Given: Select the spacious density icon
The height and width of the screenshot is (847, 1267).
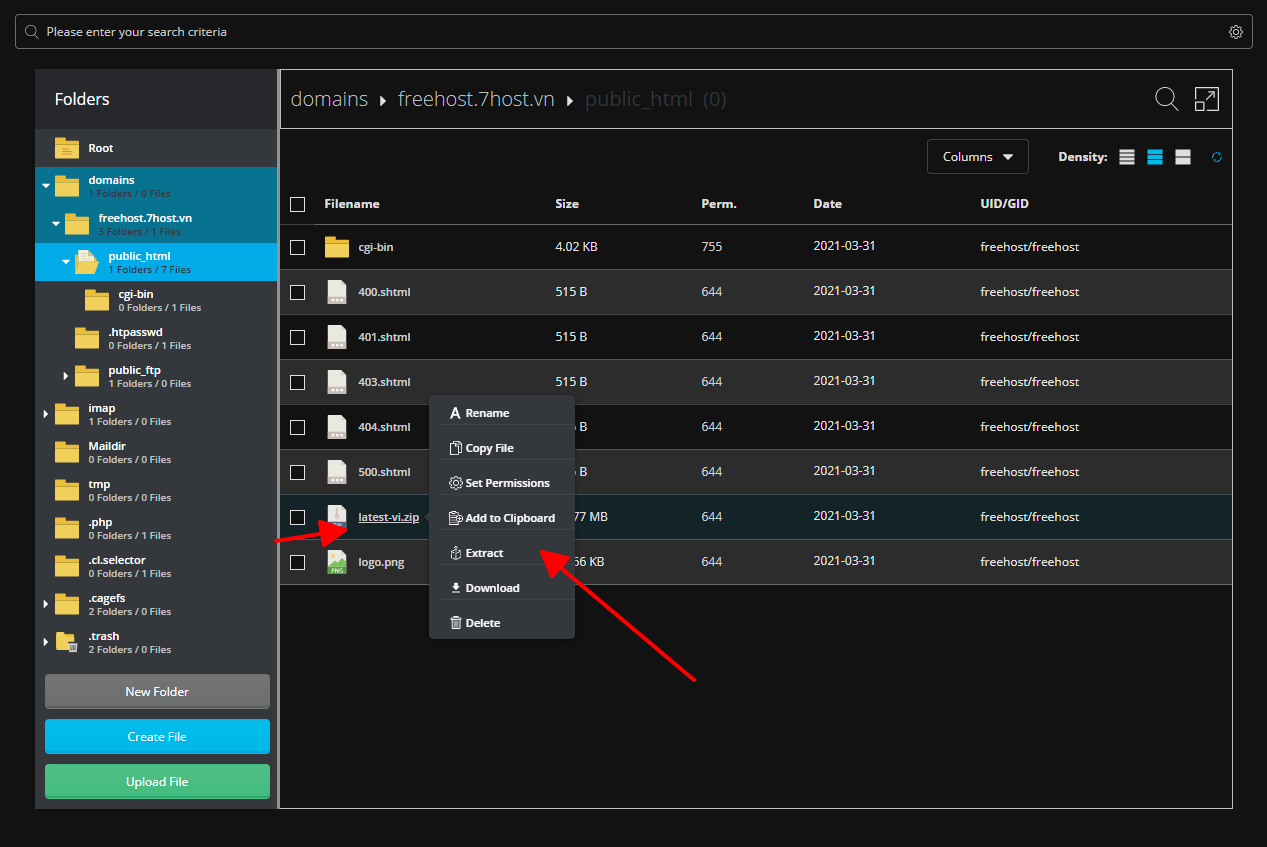Looking at the screenshot, I should click(x=1183, y=157).
